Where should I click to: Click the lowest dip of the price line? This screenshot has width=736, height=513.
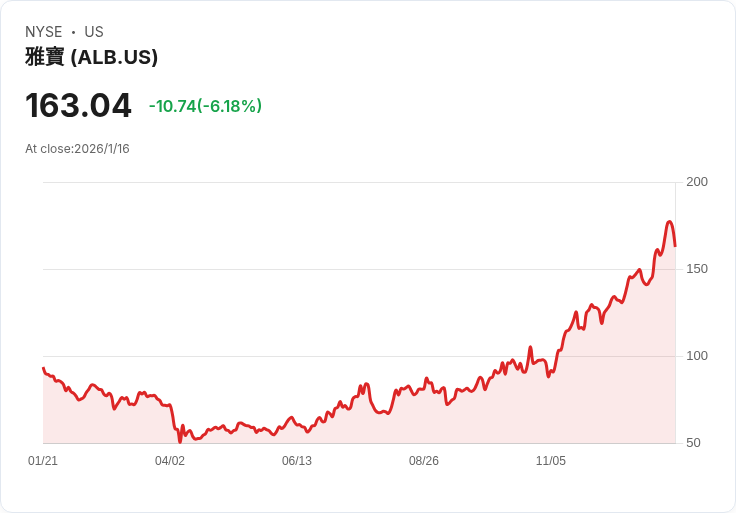pyautogui.click(x=180, y=441)
